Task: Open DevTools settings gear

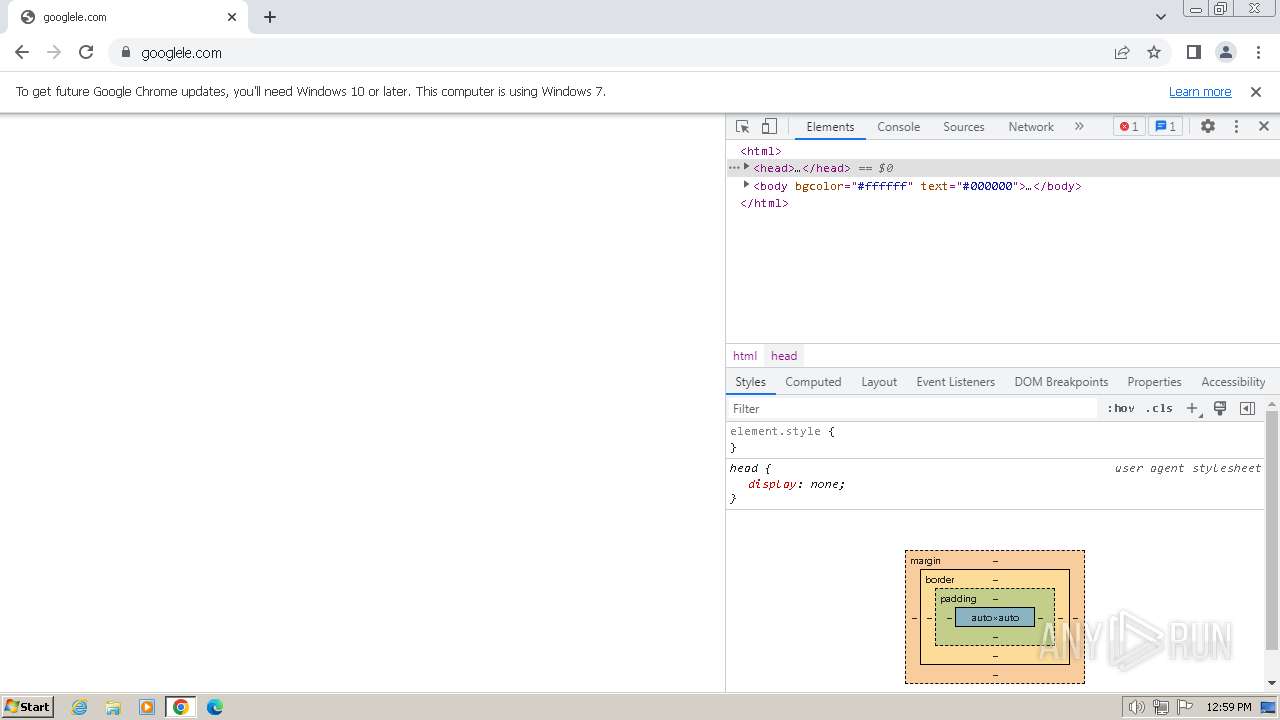Action: click(x=1208, y=127)
